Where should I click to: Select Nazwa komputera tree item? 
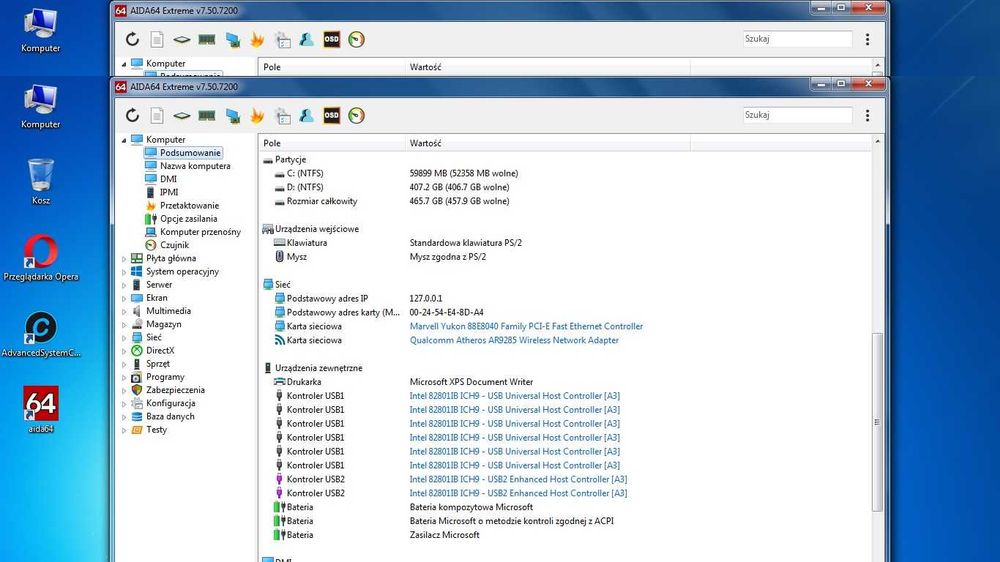pos(195,166)
